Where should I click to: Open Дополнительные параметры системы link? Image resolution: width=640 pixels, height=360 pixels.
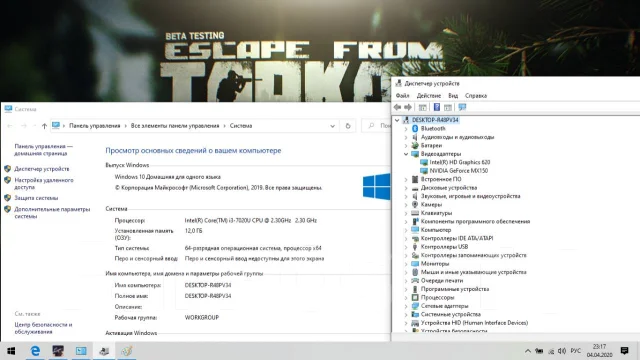pyautogui.click(x=52, y=213)
